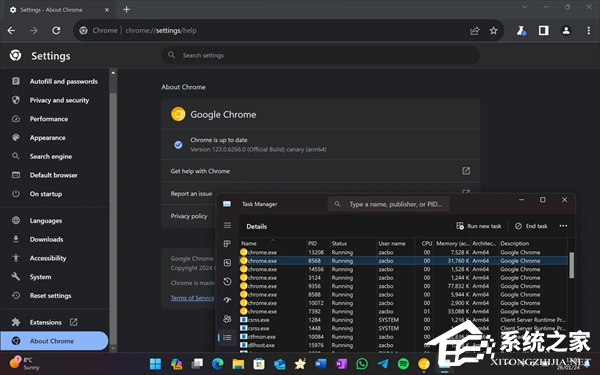This screenshot has height=375, width=600.
Task: Sort by User name column header
Action: pos(395,243)
